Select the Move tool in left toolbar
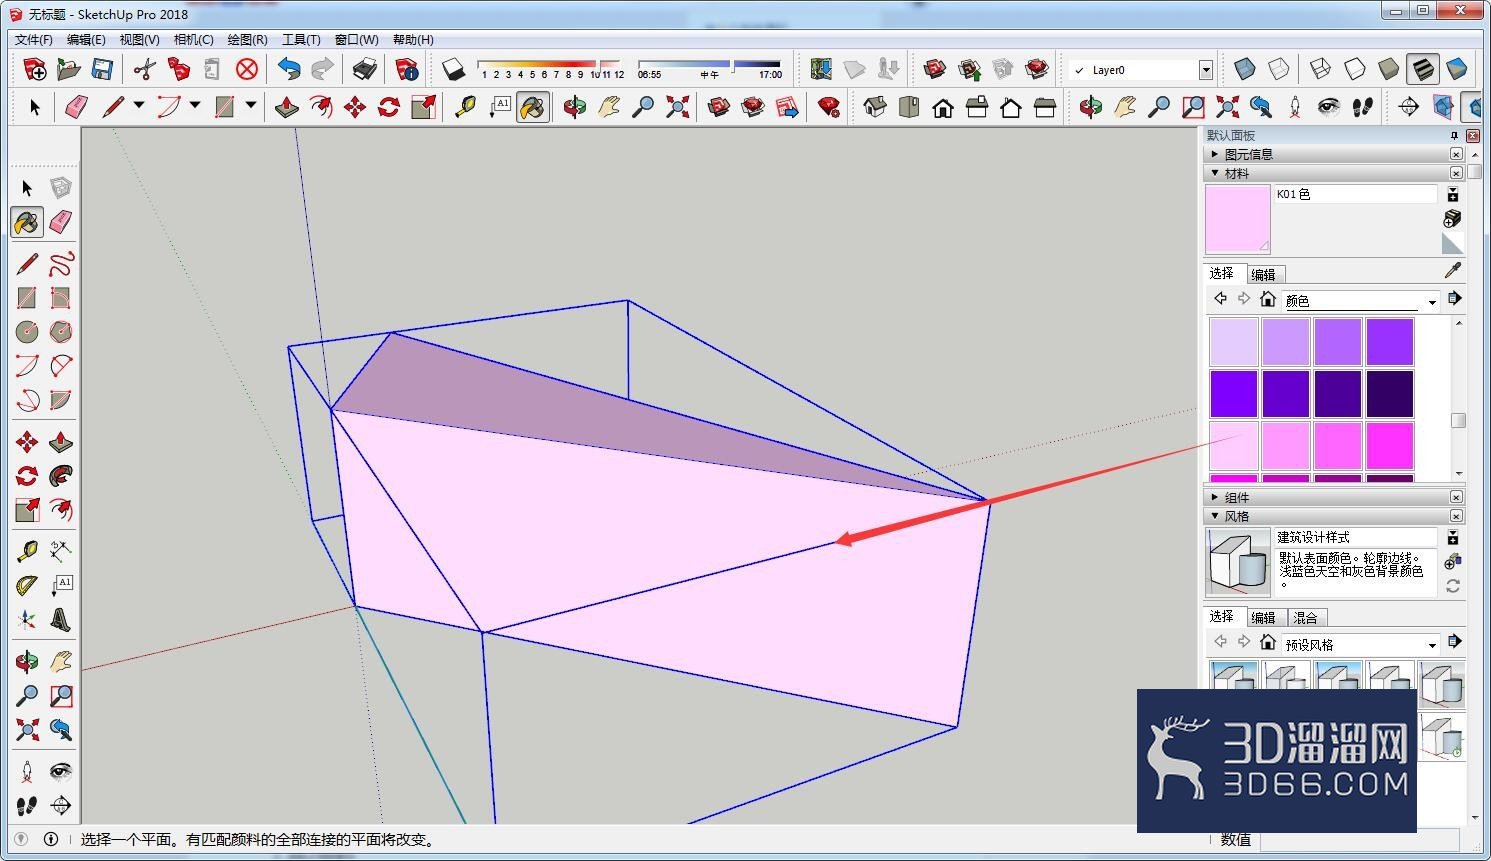Image resolution: width=1491 pixels, height=861 pixels. coord(27,442)
